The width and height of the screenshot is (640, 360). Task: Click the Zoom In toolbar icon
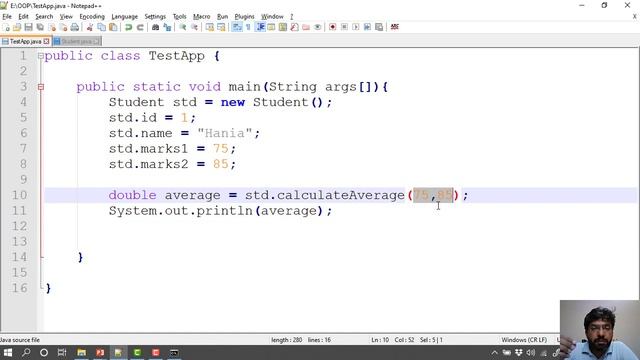tap(182, 27)
